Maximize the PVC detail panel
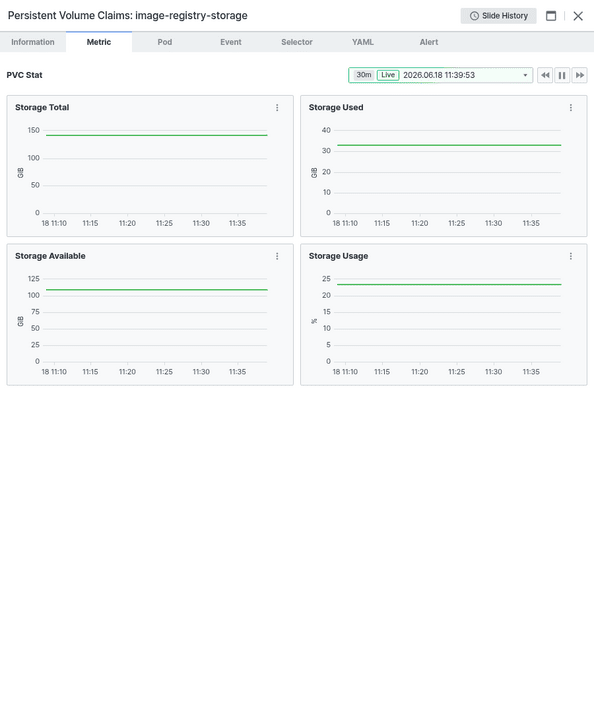 pos(551,16)
